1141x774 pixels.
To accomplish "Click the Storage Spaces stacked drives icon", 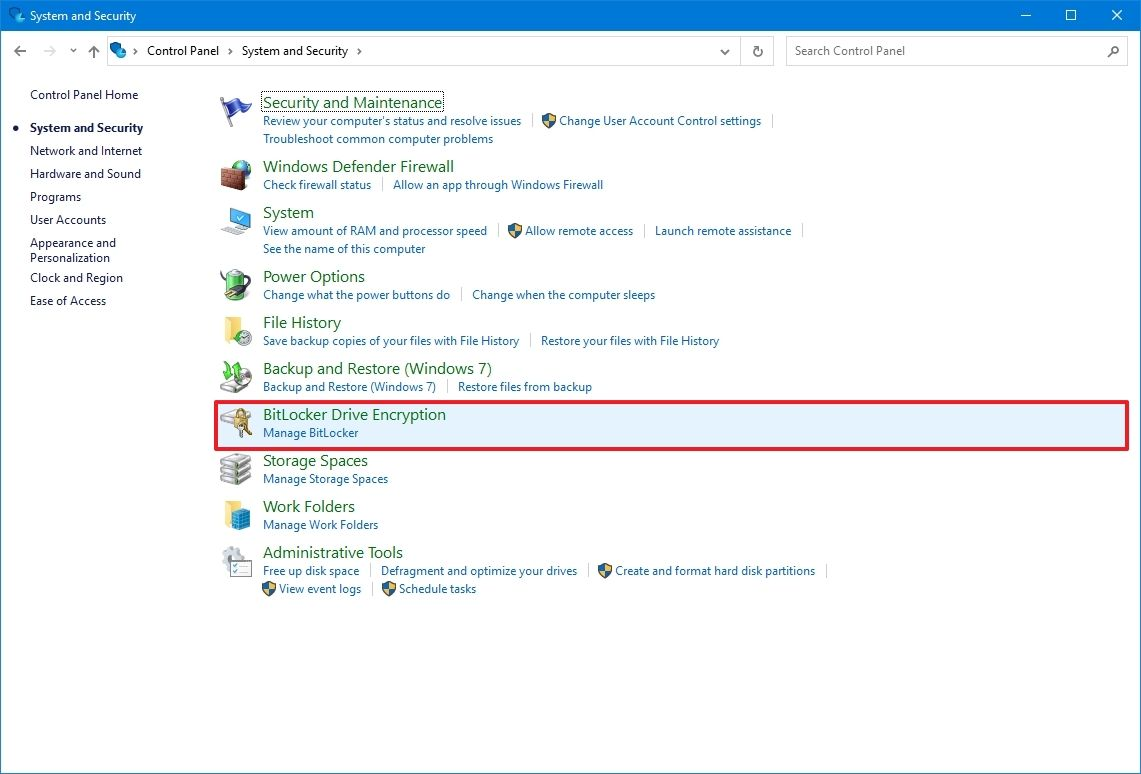I will (235, 469).
